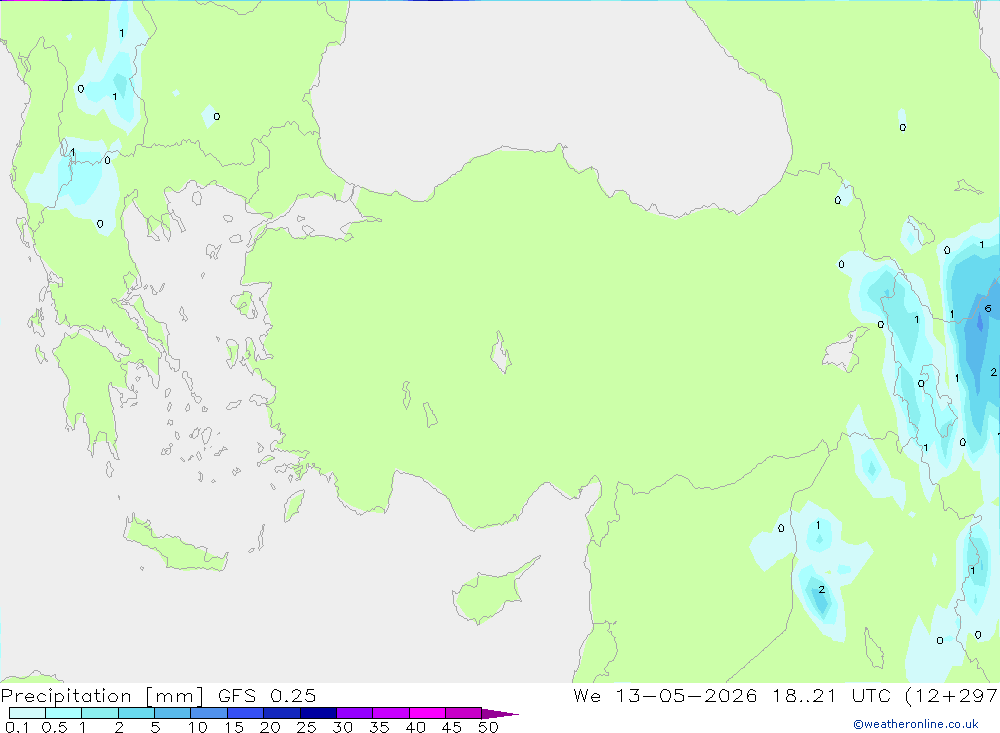1000x733 pixels.
Task: Click the legend scale value '40'
Action: point(416,727)
